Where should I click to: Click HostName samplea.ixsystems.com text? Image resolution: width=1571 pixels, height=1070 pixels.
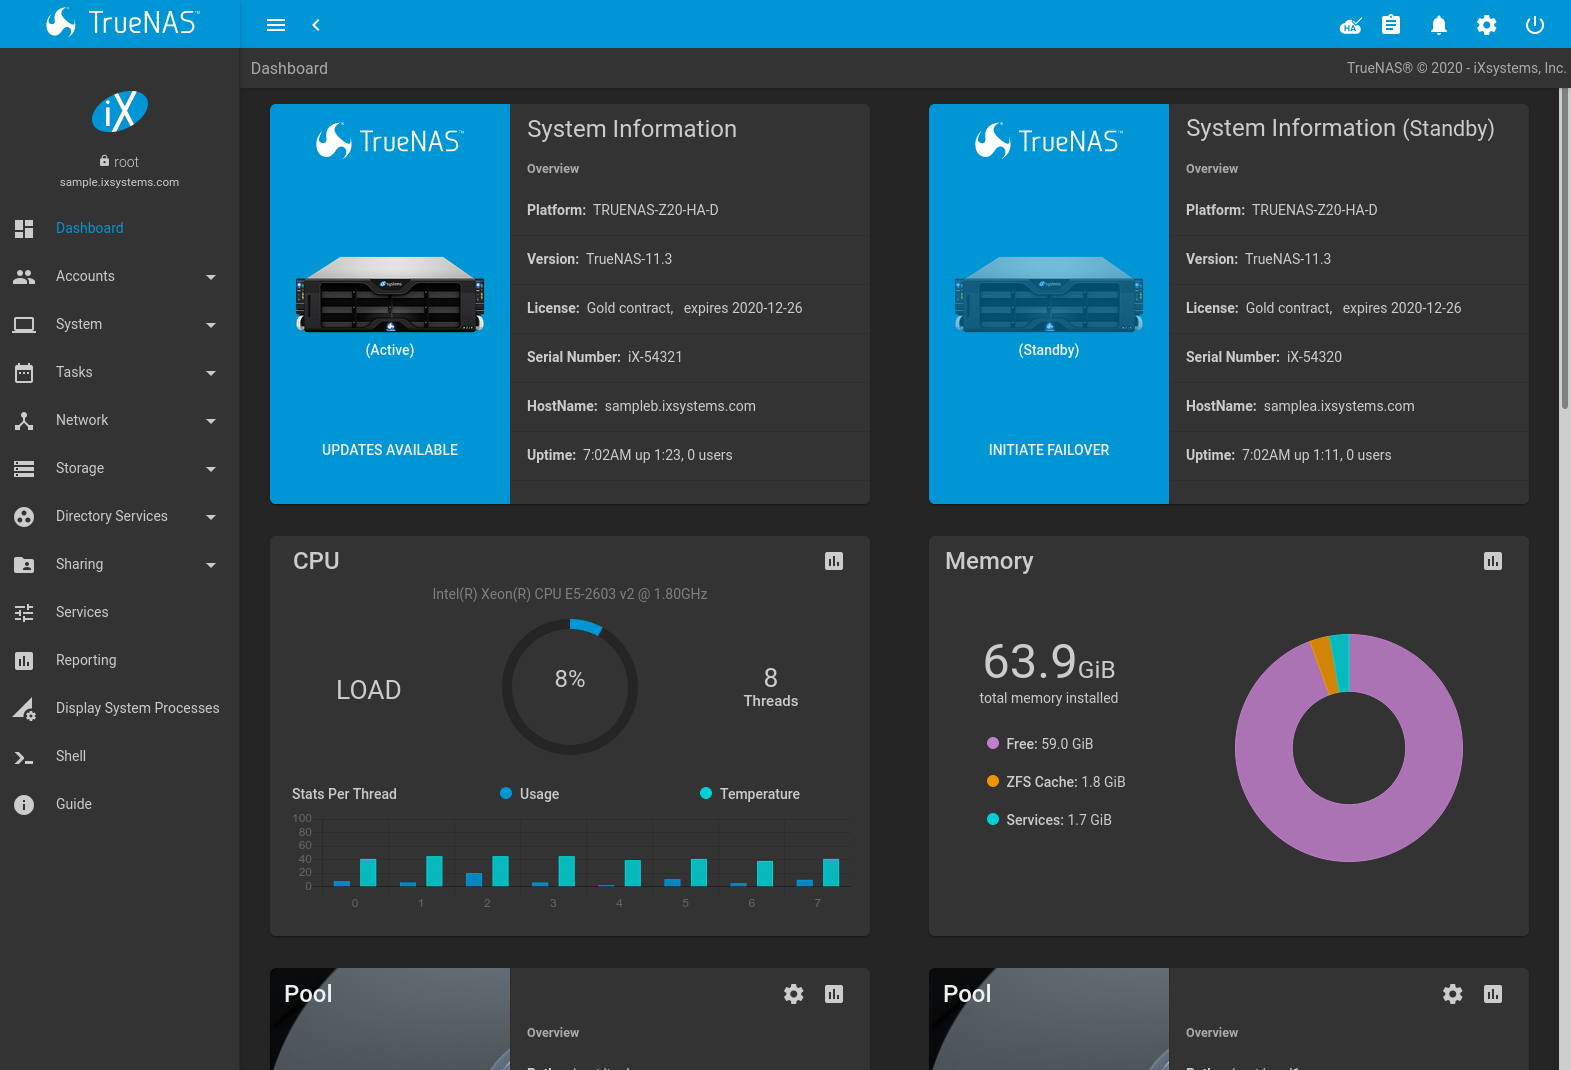1339,406
